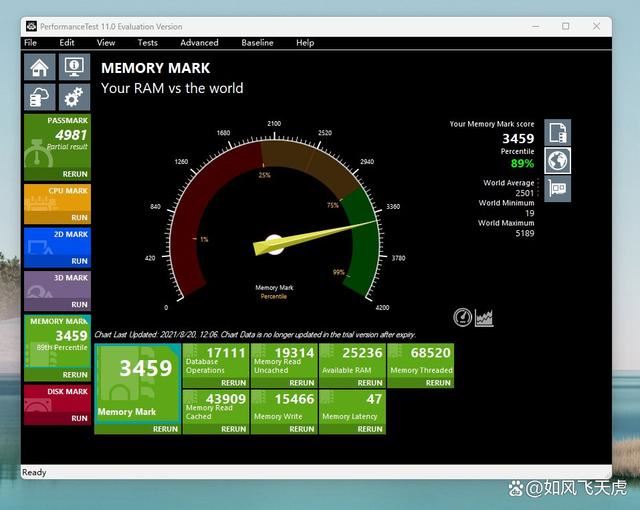Open the Advanced menu

[x=199, y=43]
